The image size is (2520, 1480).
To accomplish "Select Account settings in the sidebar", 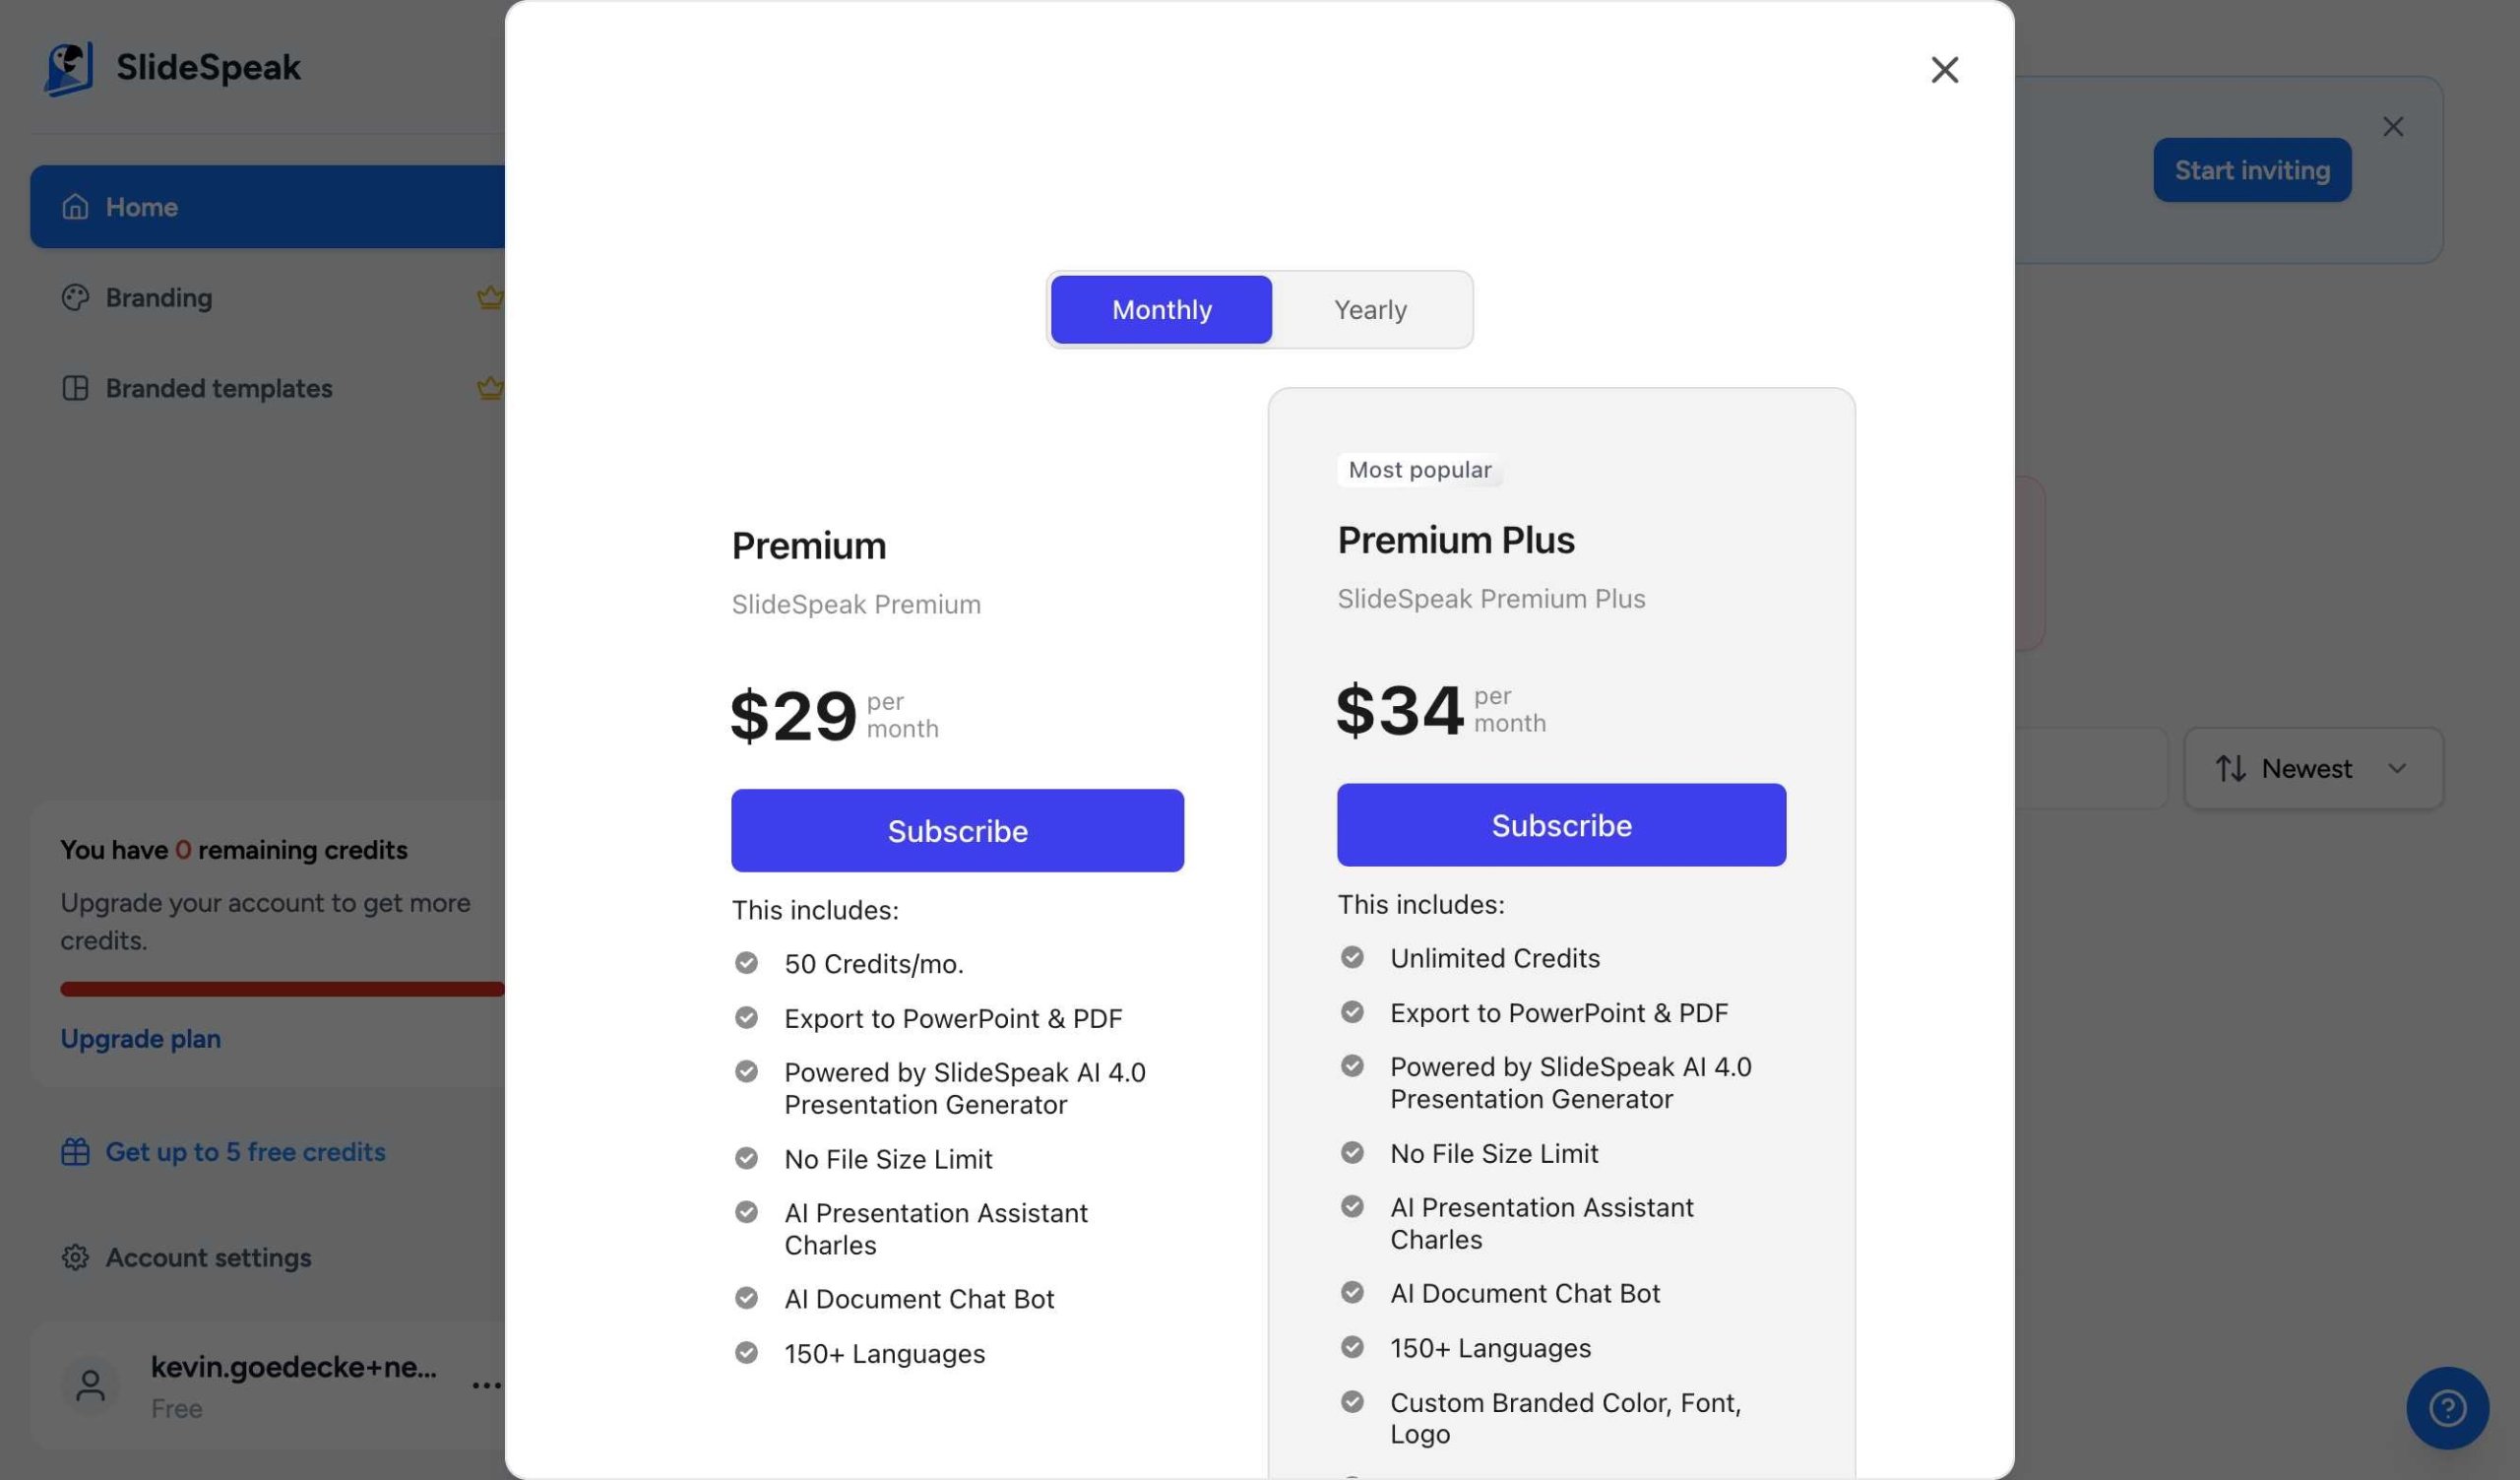I will [x=207, y=1258].
